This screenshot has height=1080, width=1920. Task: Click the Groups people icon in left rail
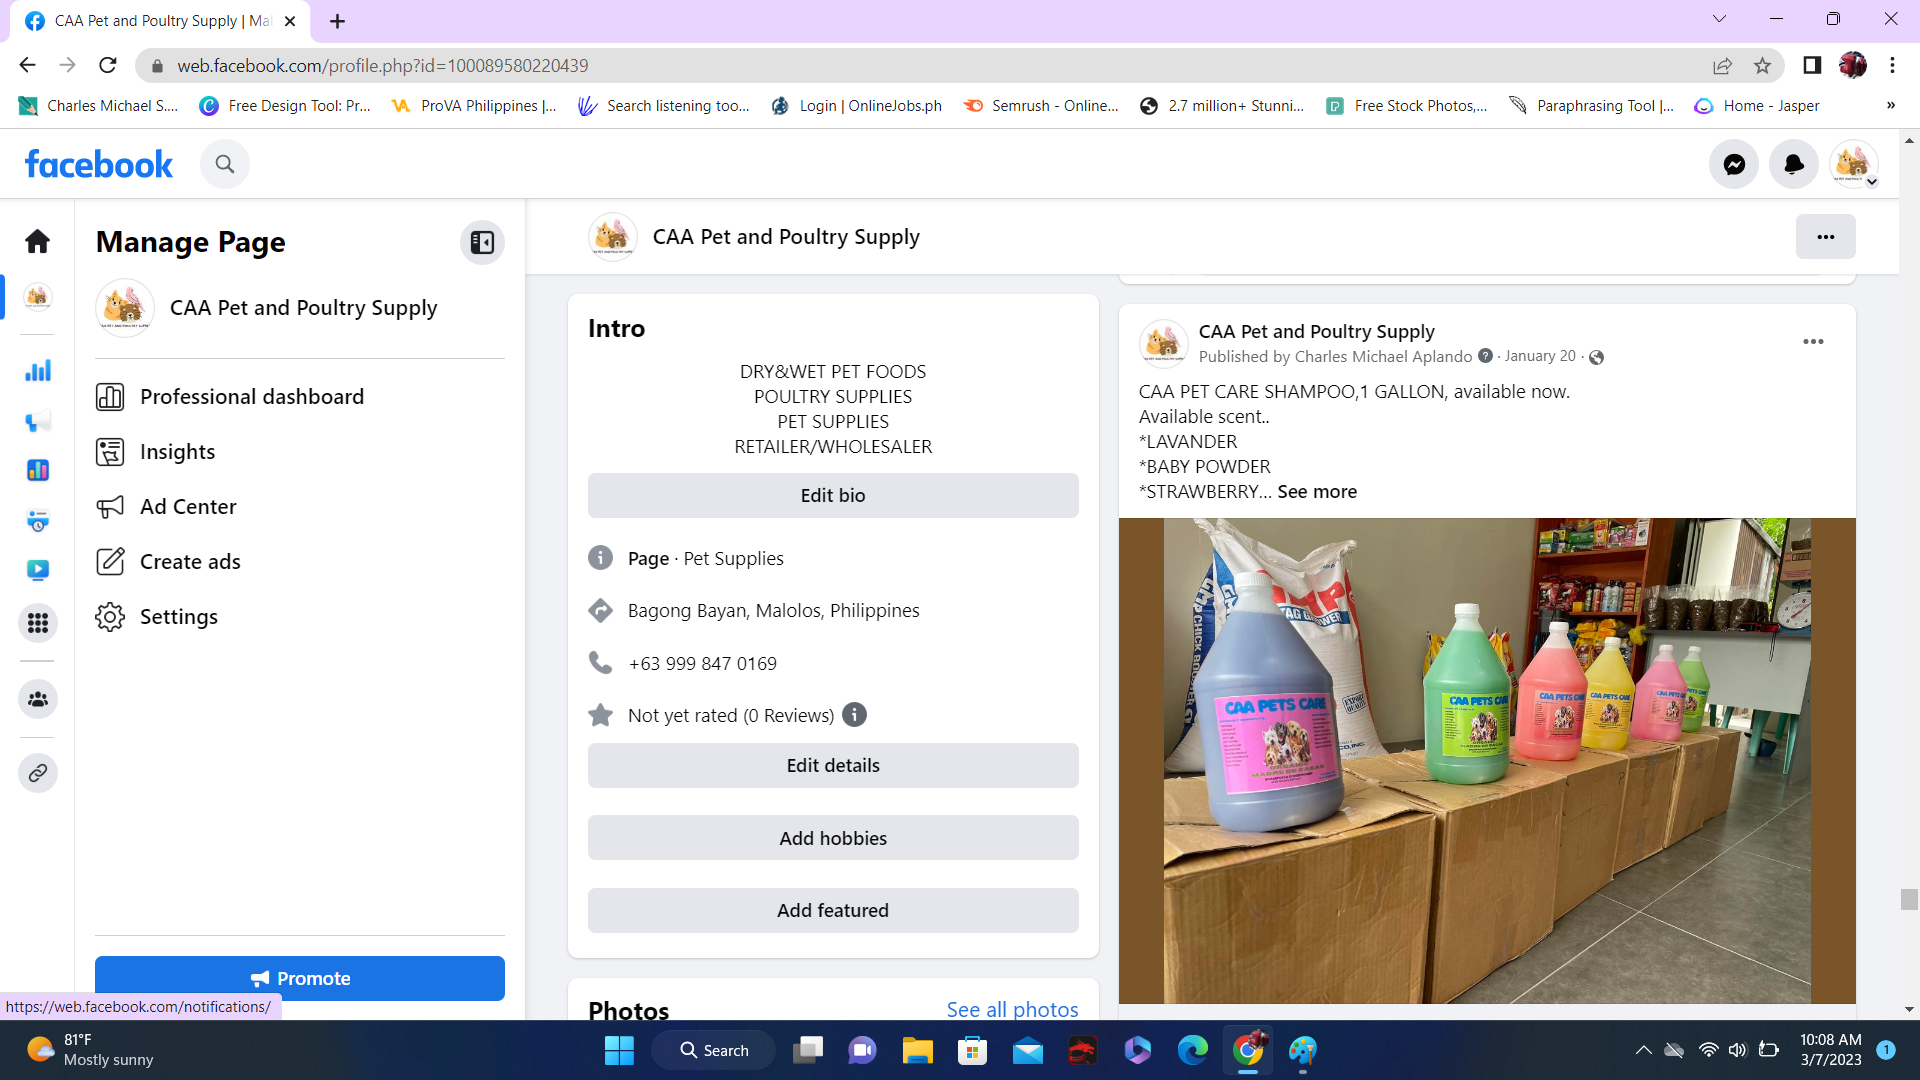click(x=38, y=699)
